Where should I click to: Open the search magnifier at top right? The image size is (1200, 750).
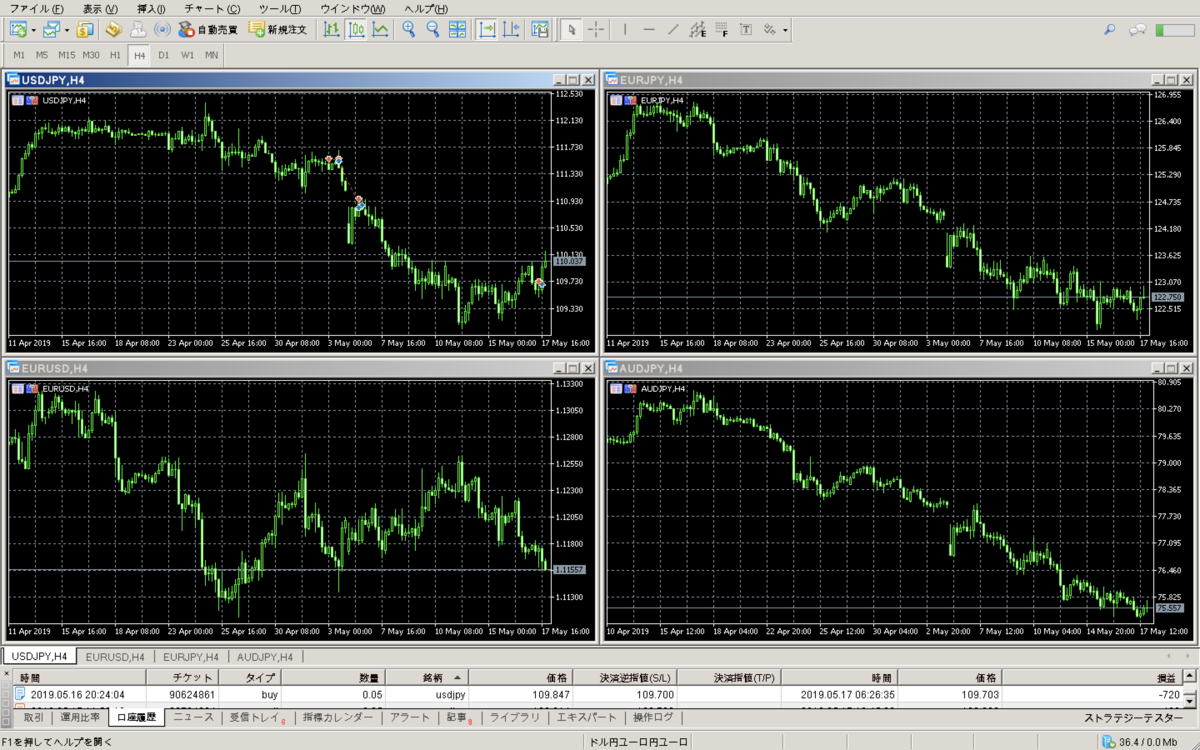tap(1109, 29)
